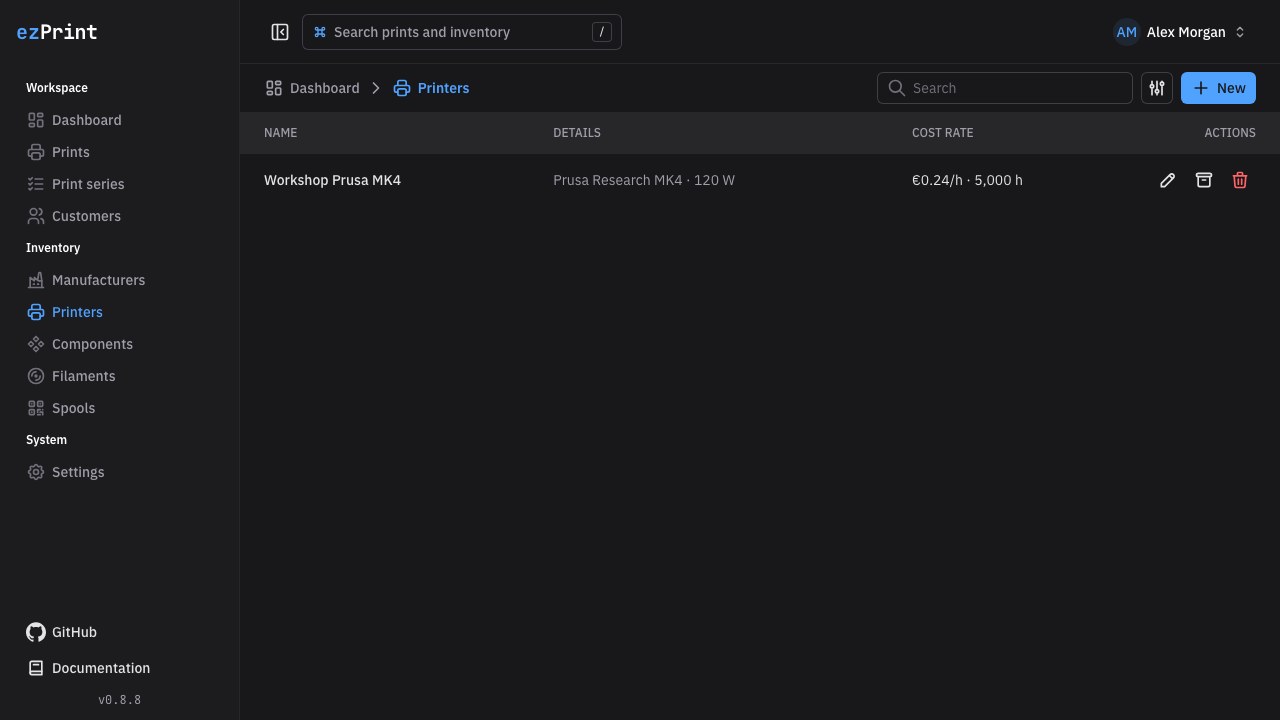Open the filter options icon button
This screenshot has height=720, width=1280.
(x=1157, y=88)
